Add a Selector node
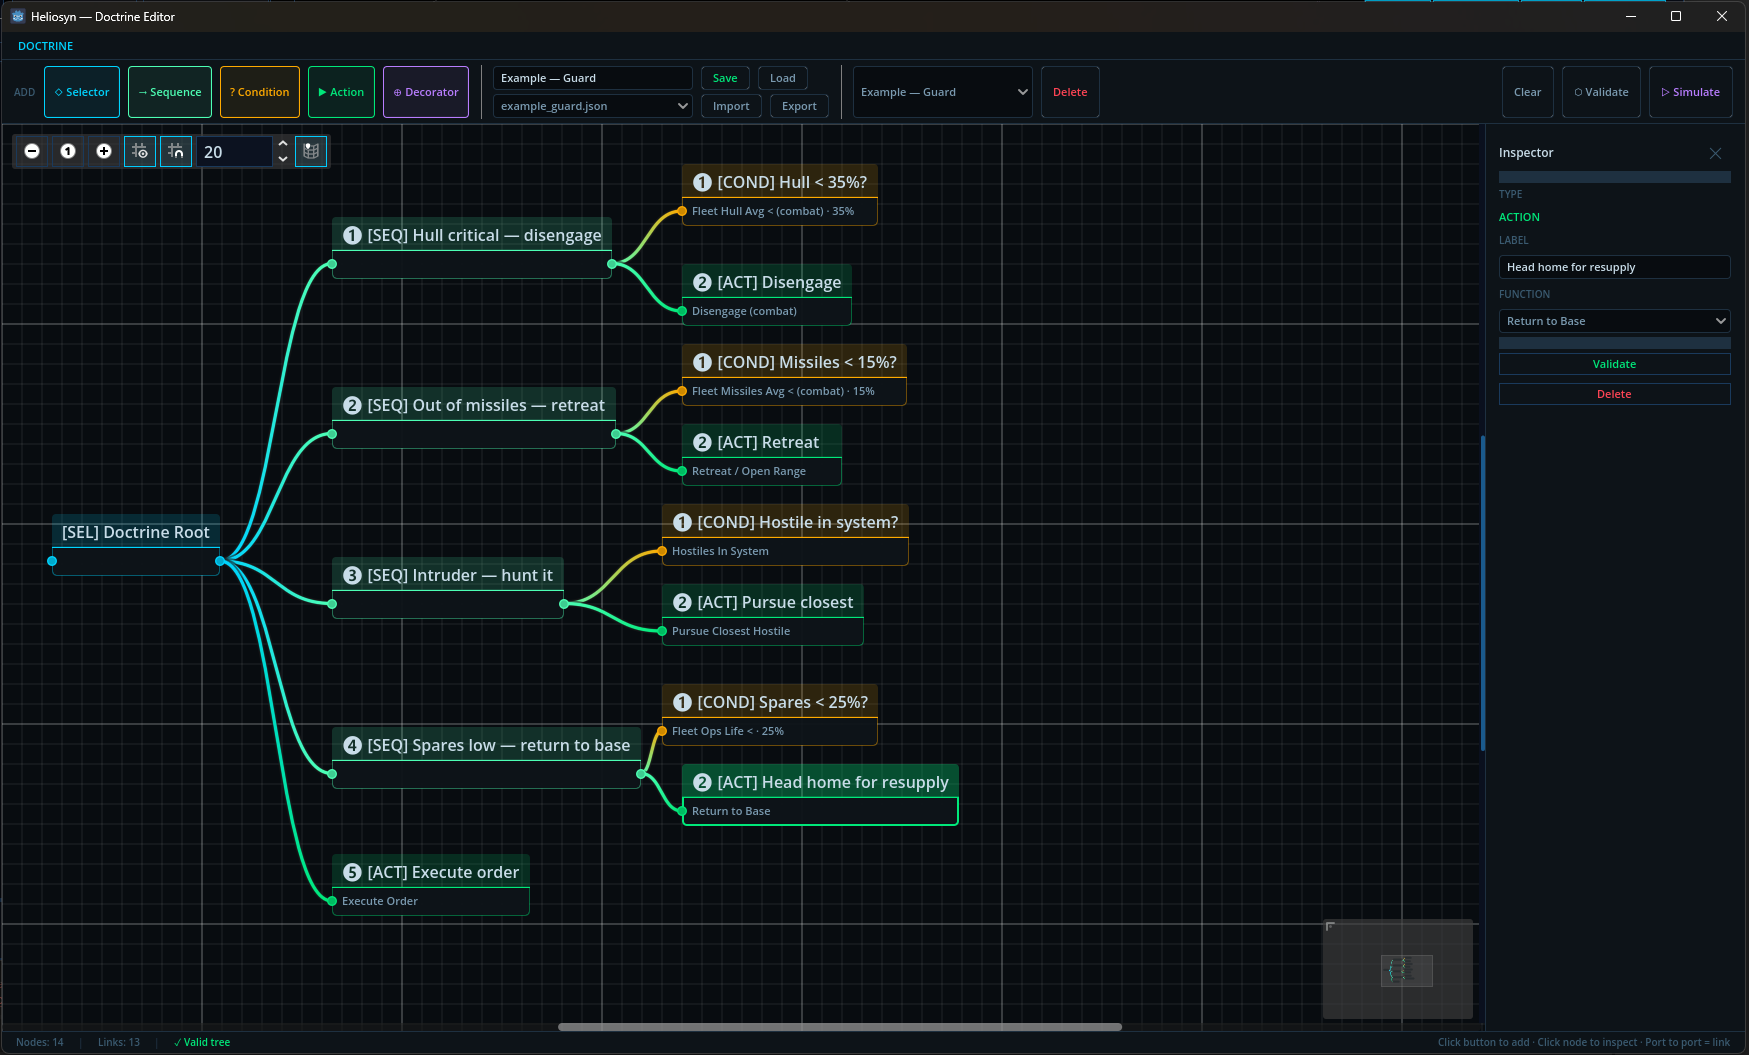1749x1055 pixels. tap(82, 92)
